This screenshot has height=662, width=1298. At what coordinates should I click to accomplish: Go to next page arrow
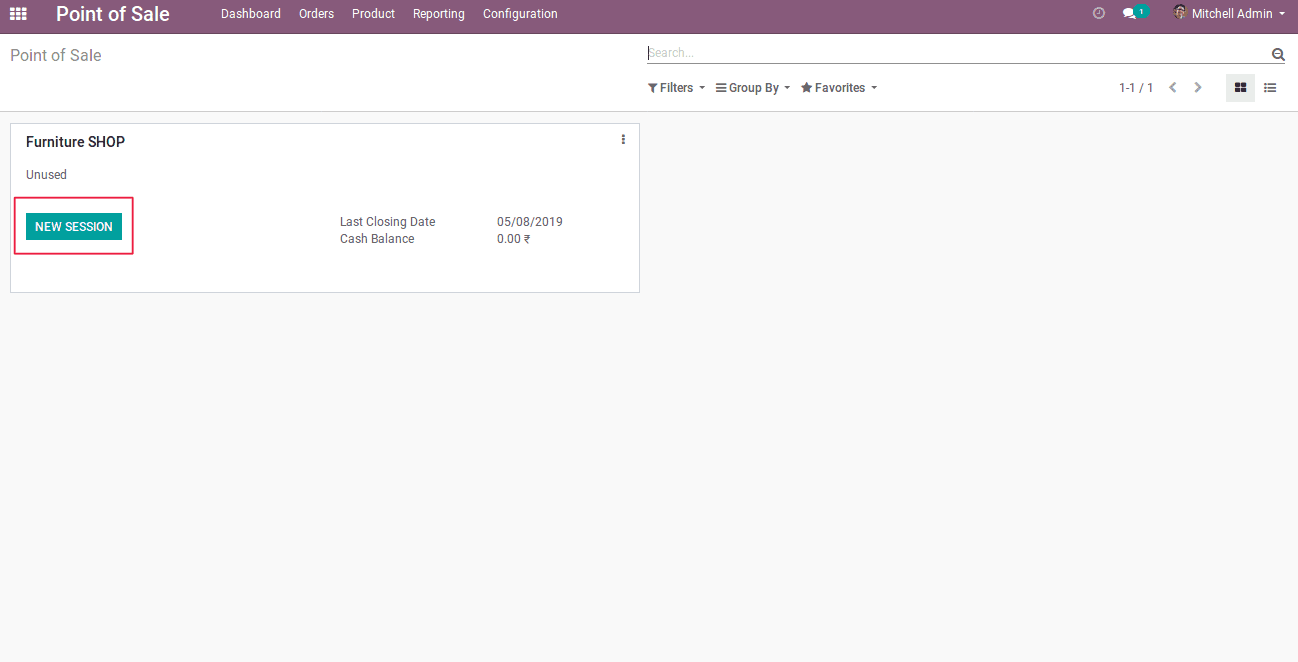[x=1198, y=88]
